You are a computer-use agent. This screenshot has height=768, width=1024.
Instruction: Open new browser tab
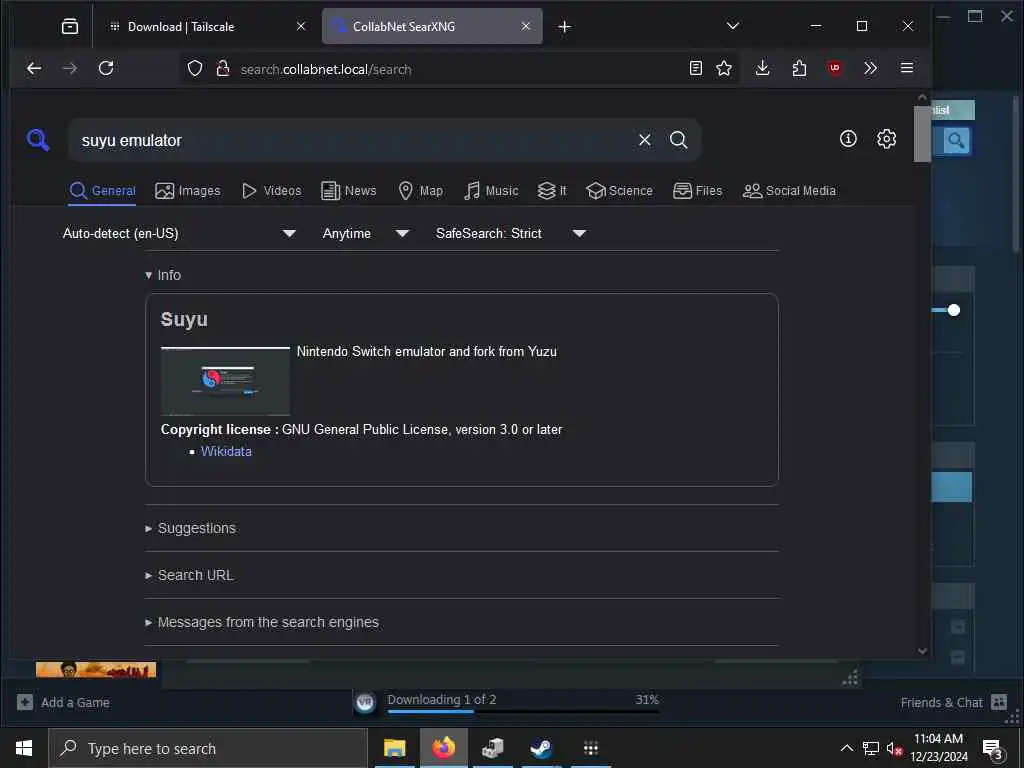(565, 27)
